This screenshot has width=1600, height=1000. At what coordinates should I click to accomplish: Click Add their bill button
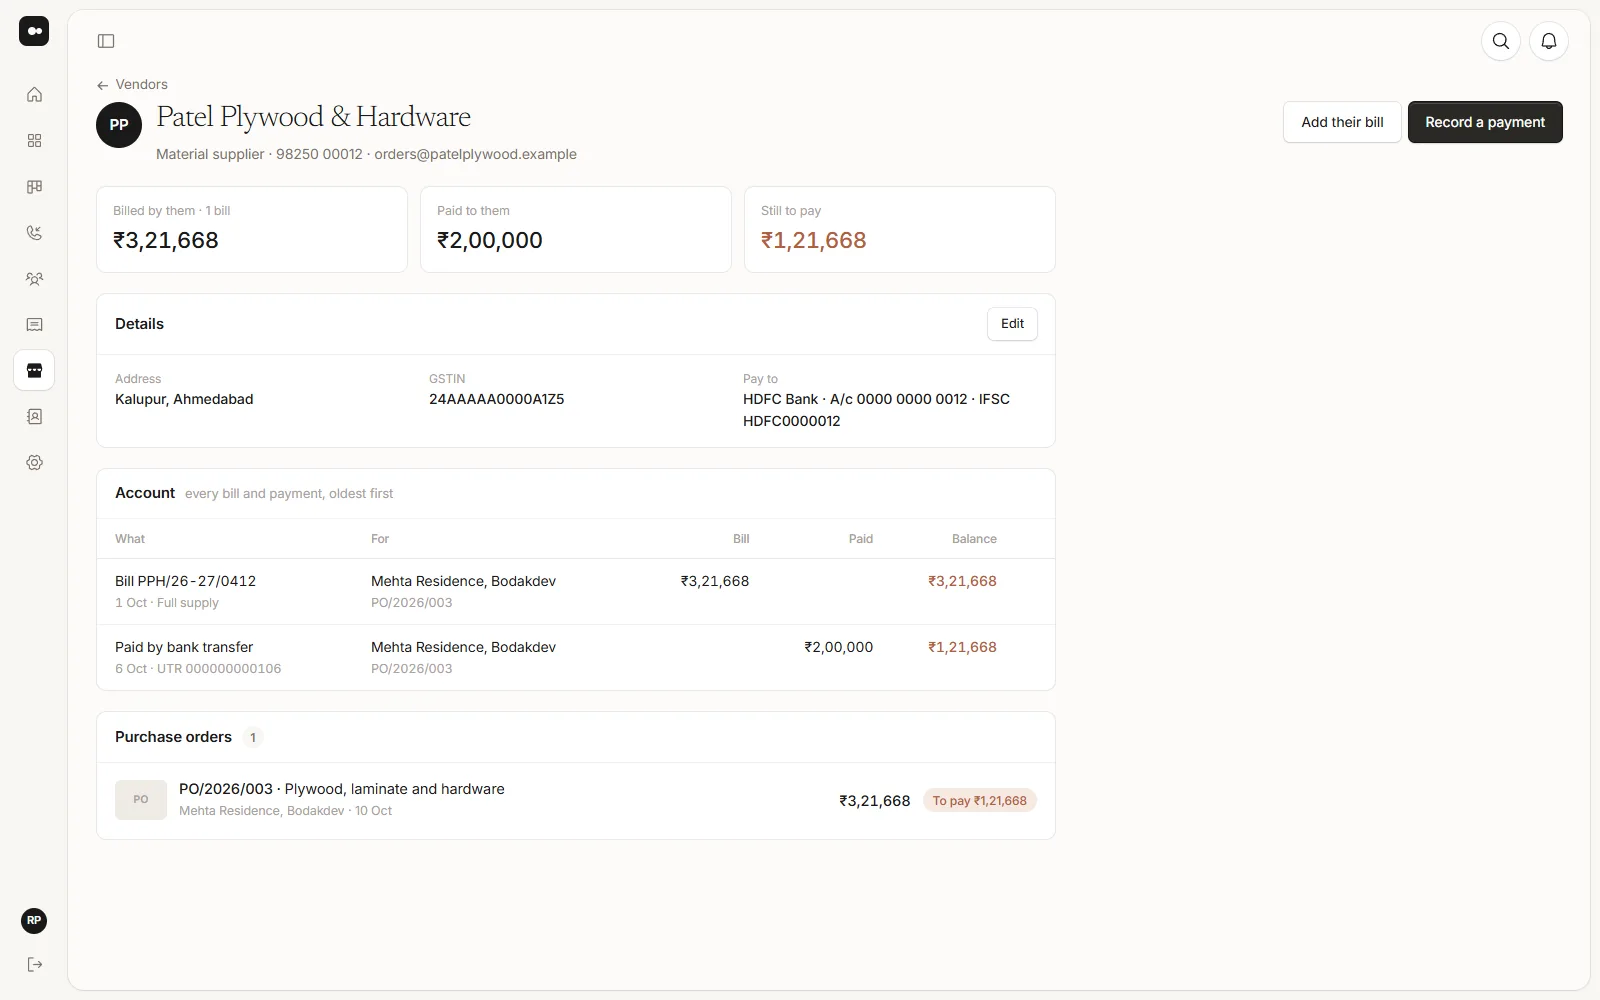click(x=1342, y=122)
